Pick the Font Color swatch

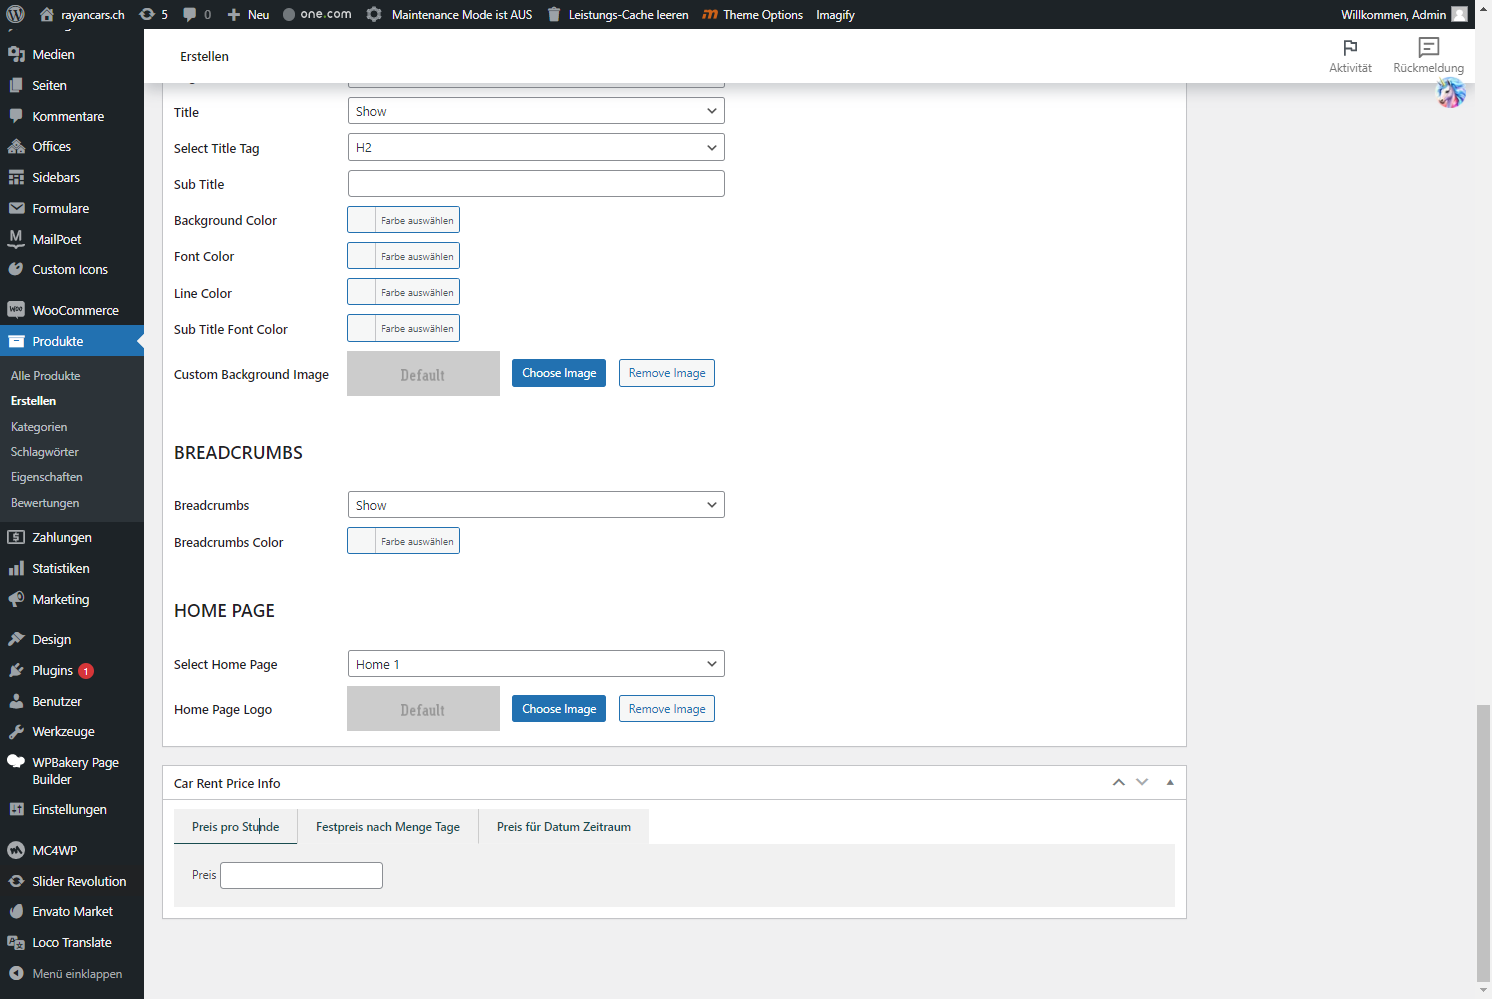[x=403, y=256]
